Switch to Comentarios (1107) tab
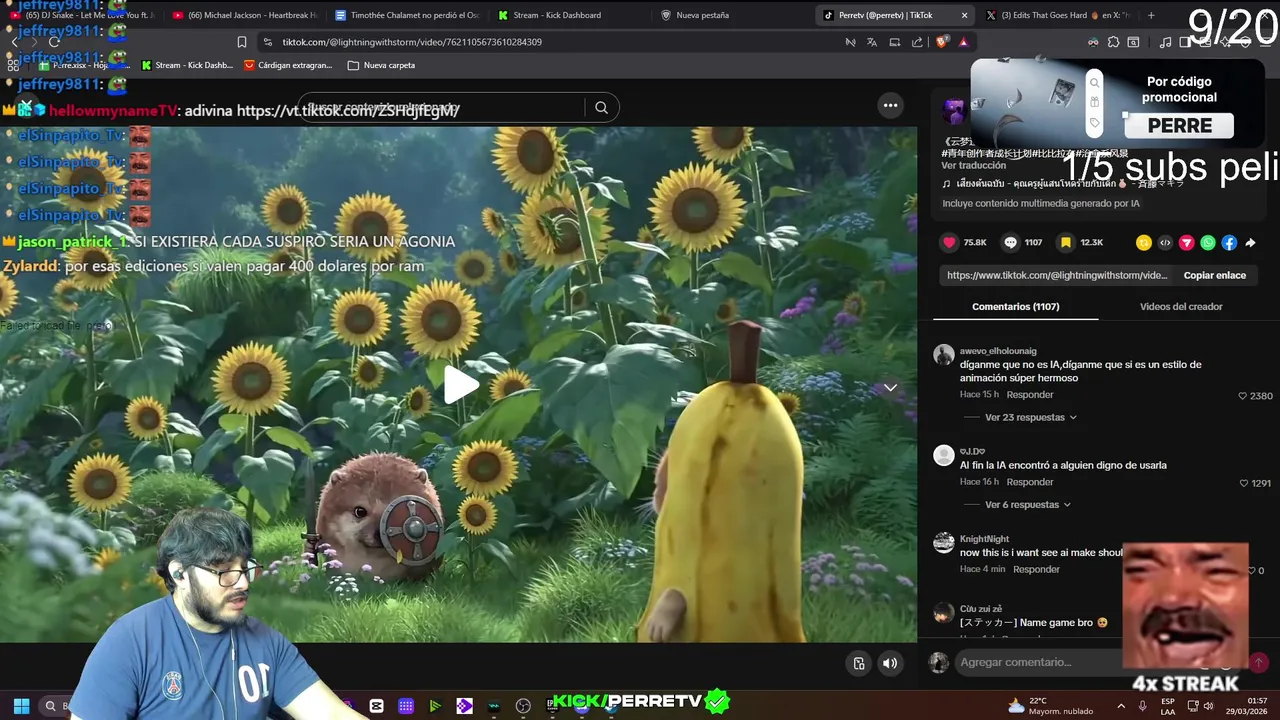Image resolution: width=1280 pixels, height=720 pixels. coord(1015,307)
